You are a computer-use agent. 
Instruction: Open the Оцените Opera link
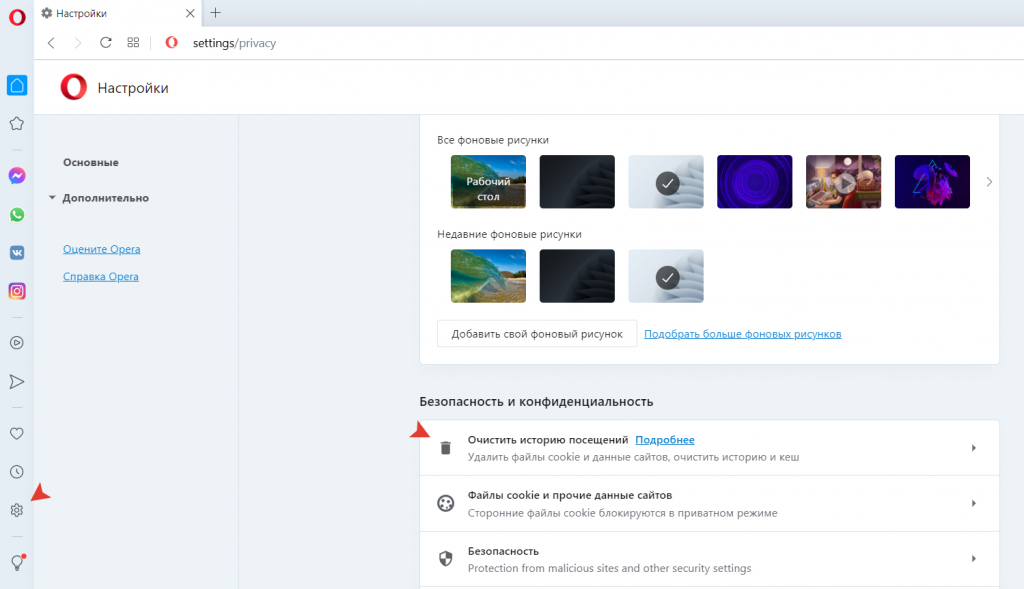(101, 249)
